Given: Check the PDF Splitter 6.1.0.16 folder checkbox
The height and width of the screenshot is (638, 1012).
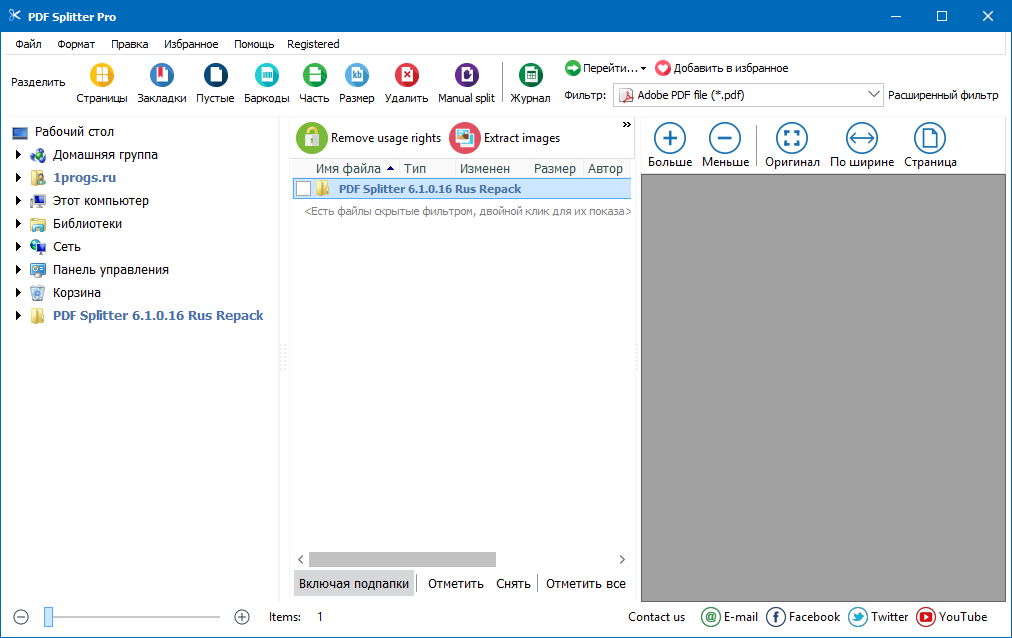Looking at the screenshot, I should click(303, 189).
